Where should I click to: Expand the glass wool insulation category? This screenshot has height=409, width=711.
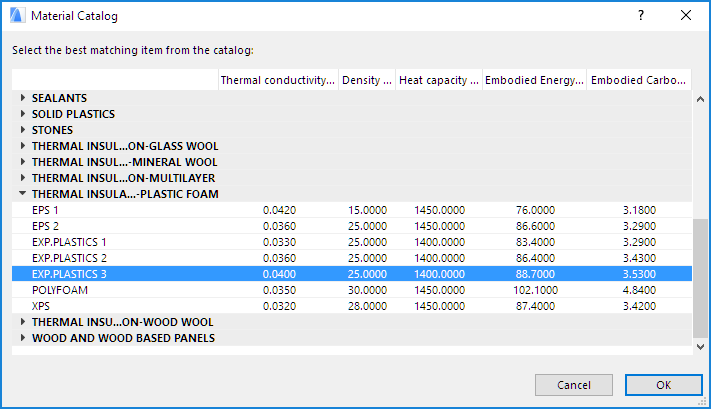tap(23, 146)
